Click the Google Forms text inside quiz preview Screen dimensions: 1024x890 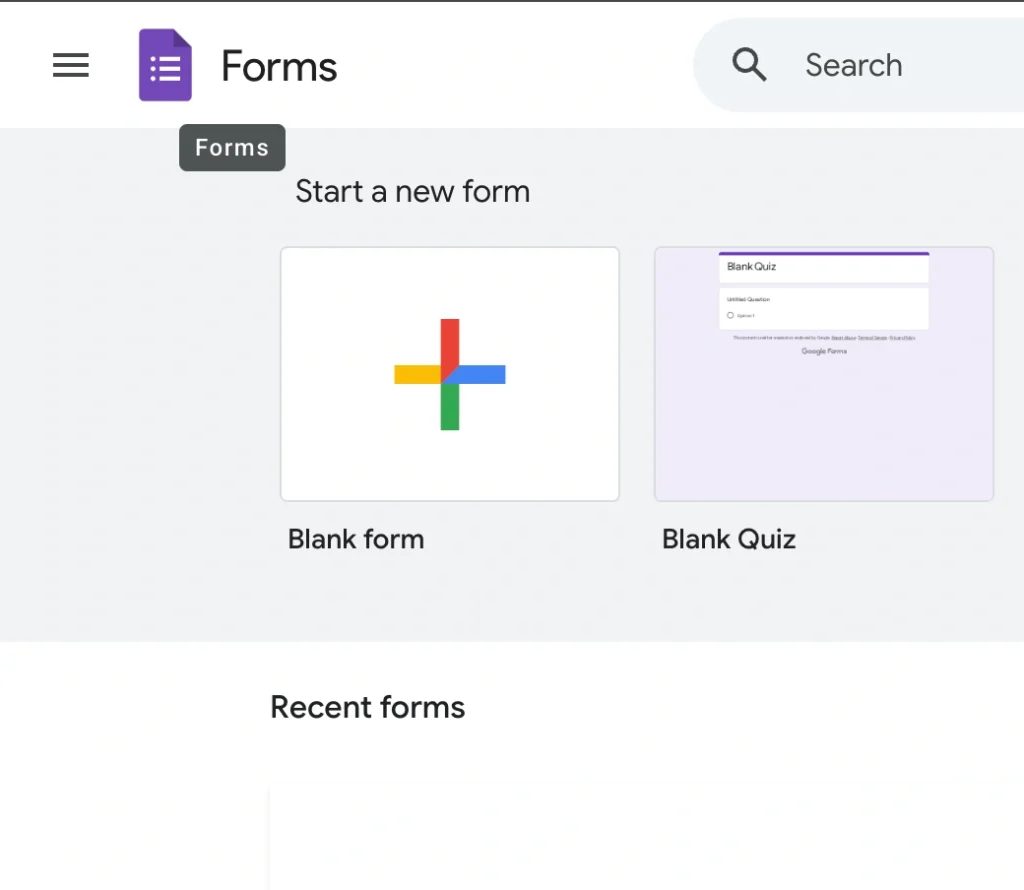pos(823,351)
